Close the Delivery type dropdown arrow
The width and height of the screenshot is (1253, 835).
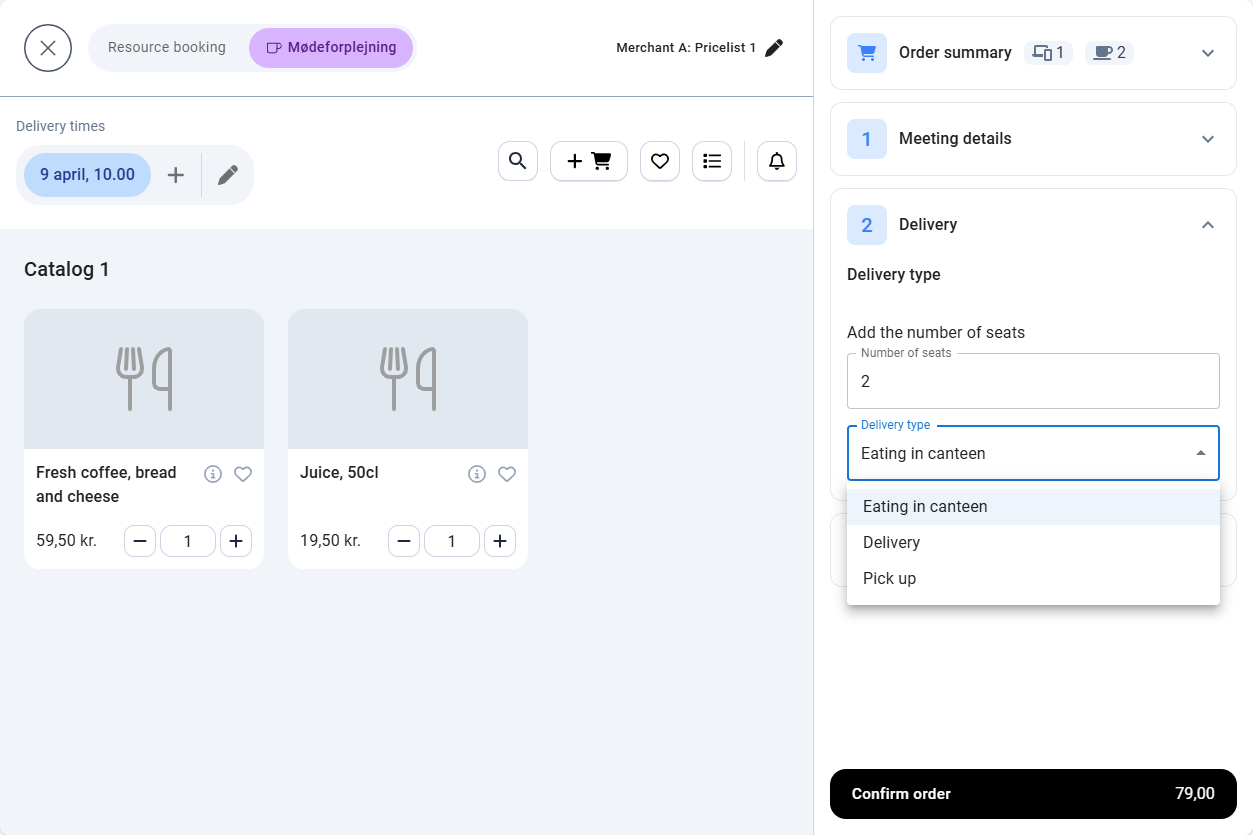tap(1200, 453)
